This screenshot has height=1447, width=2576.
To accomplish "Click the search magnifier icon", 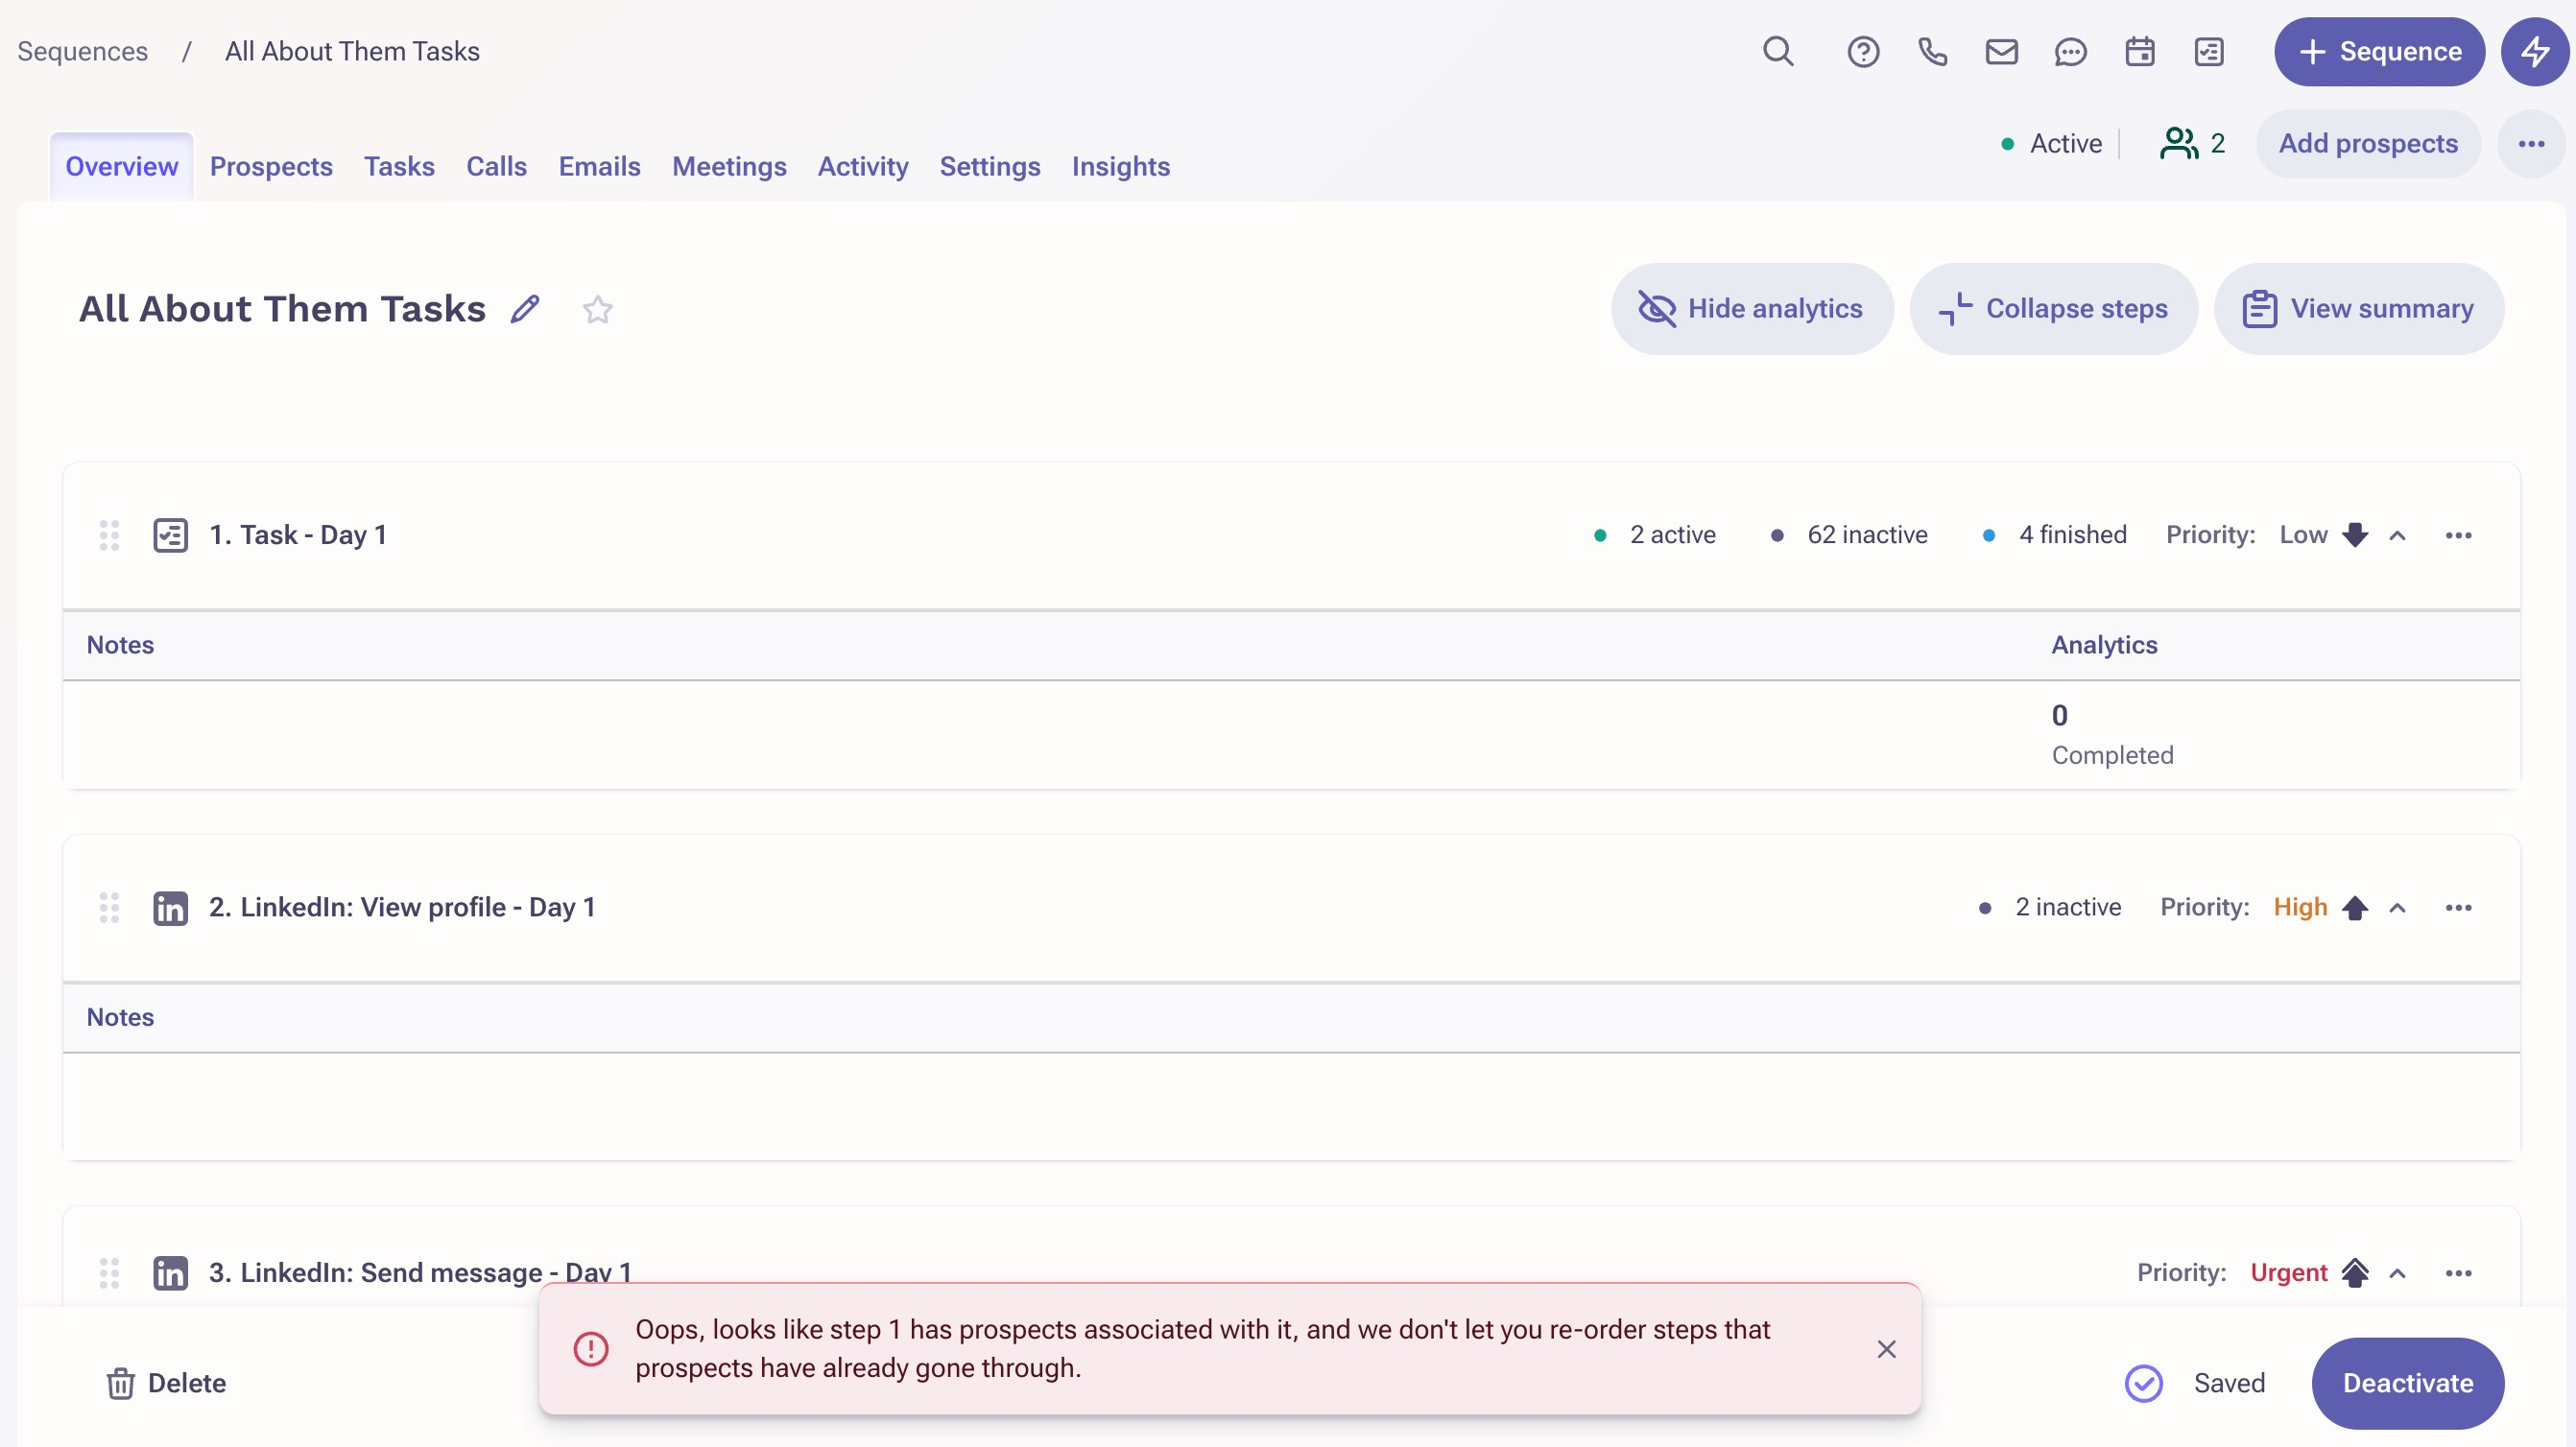I will 1777,51.
